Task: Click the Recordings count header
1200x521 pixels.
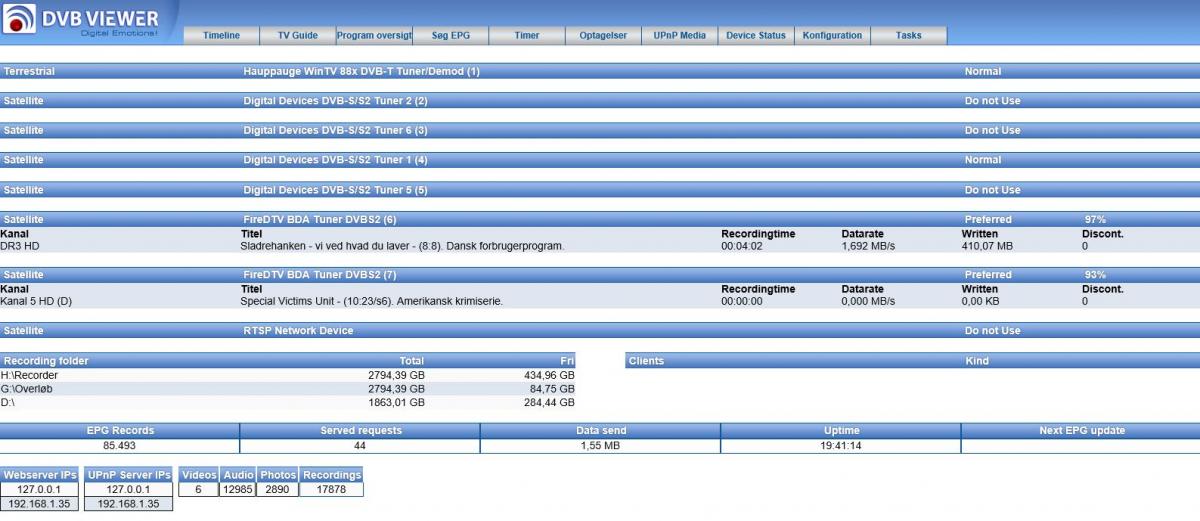Action: pyautogui.click(x=331, y=475)
